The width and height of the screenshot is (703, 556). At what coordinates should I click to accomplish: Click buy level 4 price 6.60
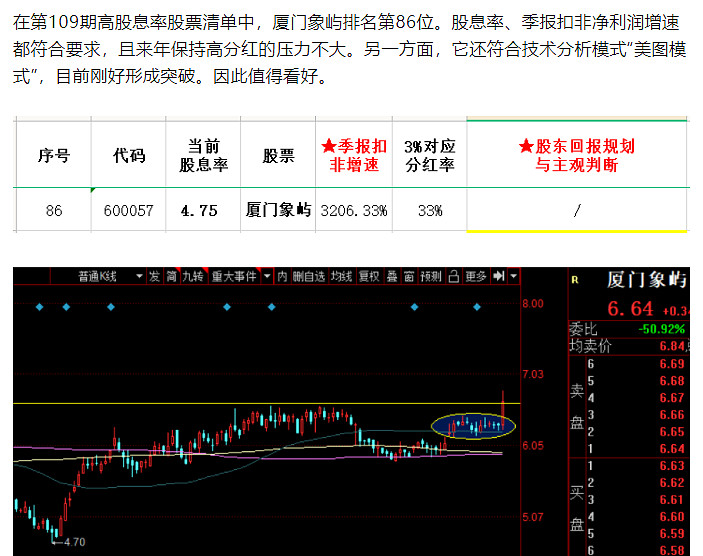pyautogui.click(x=672, y=517)
